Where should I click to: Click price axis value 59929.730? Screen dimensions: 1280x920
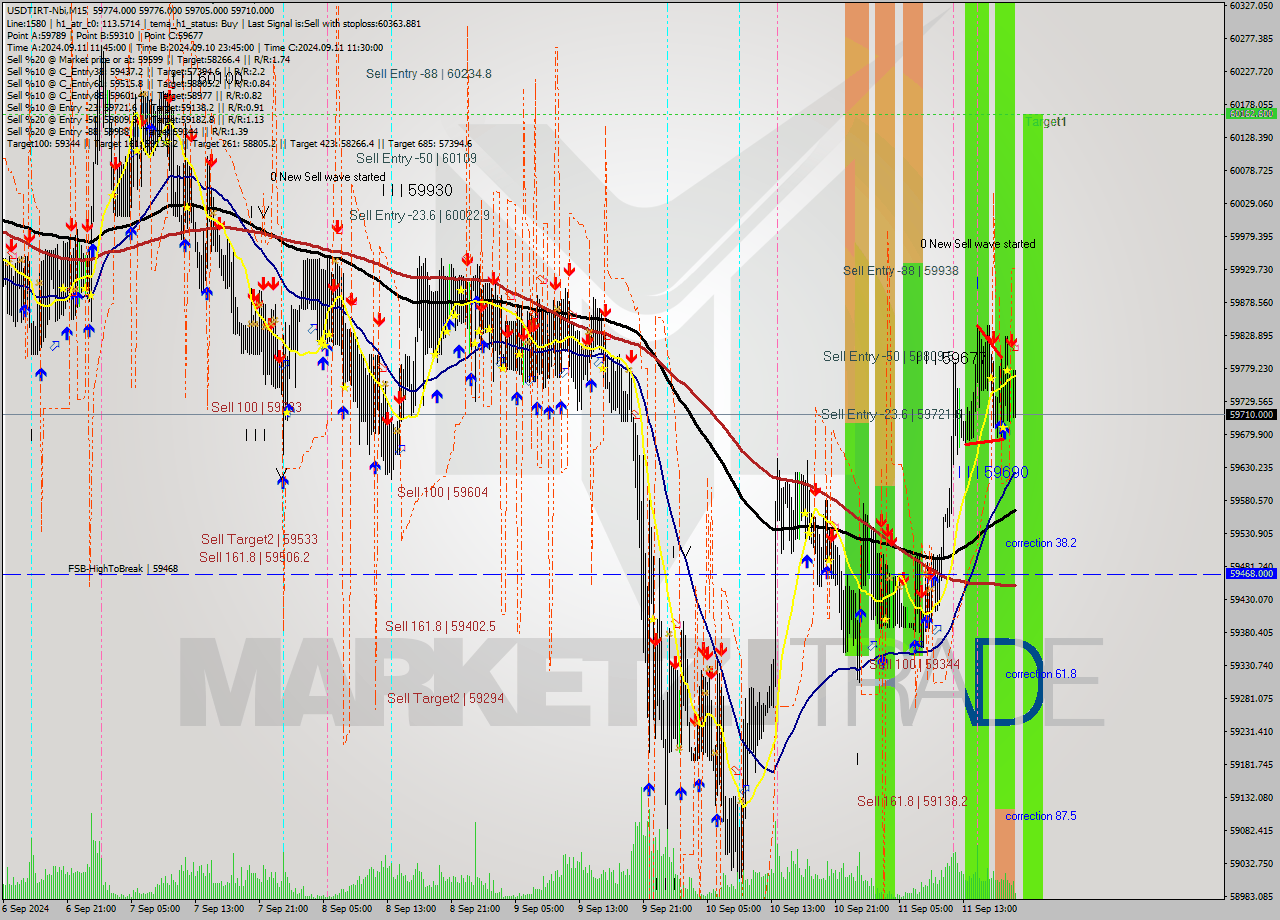[x=1251, y=269]
